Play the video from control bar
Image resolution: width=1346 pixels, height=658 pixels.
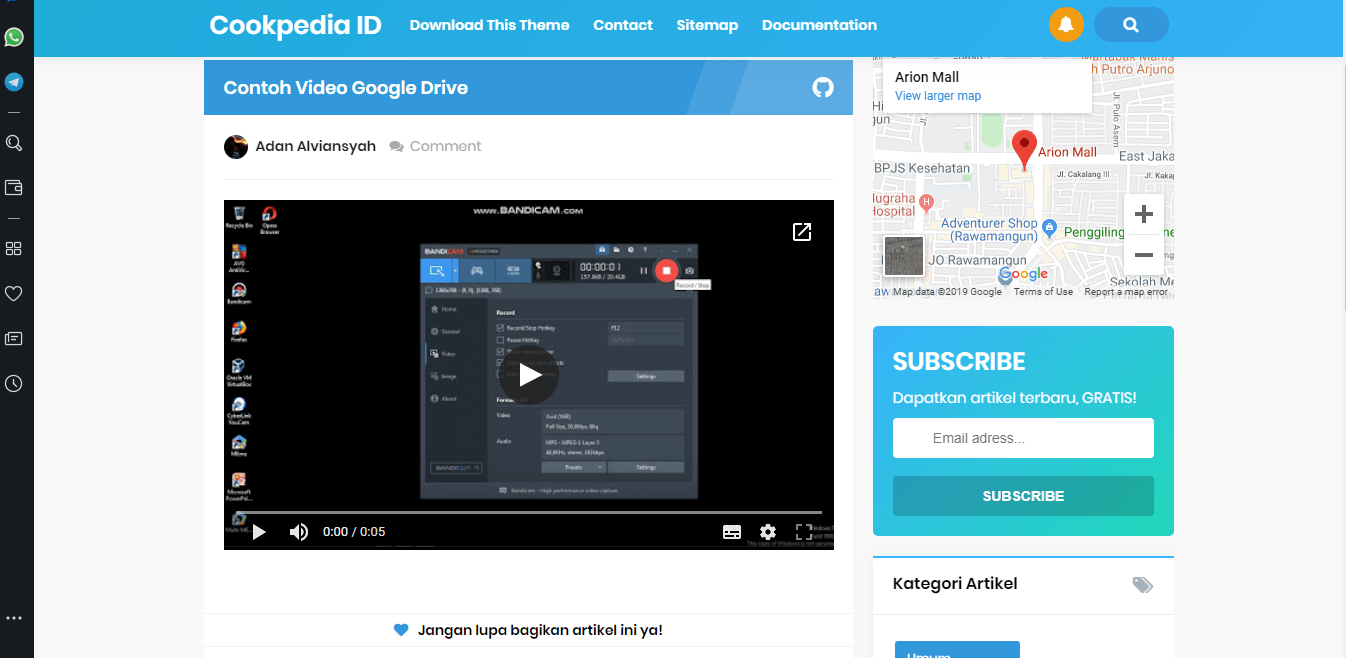tap(259, 532)
